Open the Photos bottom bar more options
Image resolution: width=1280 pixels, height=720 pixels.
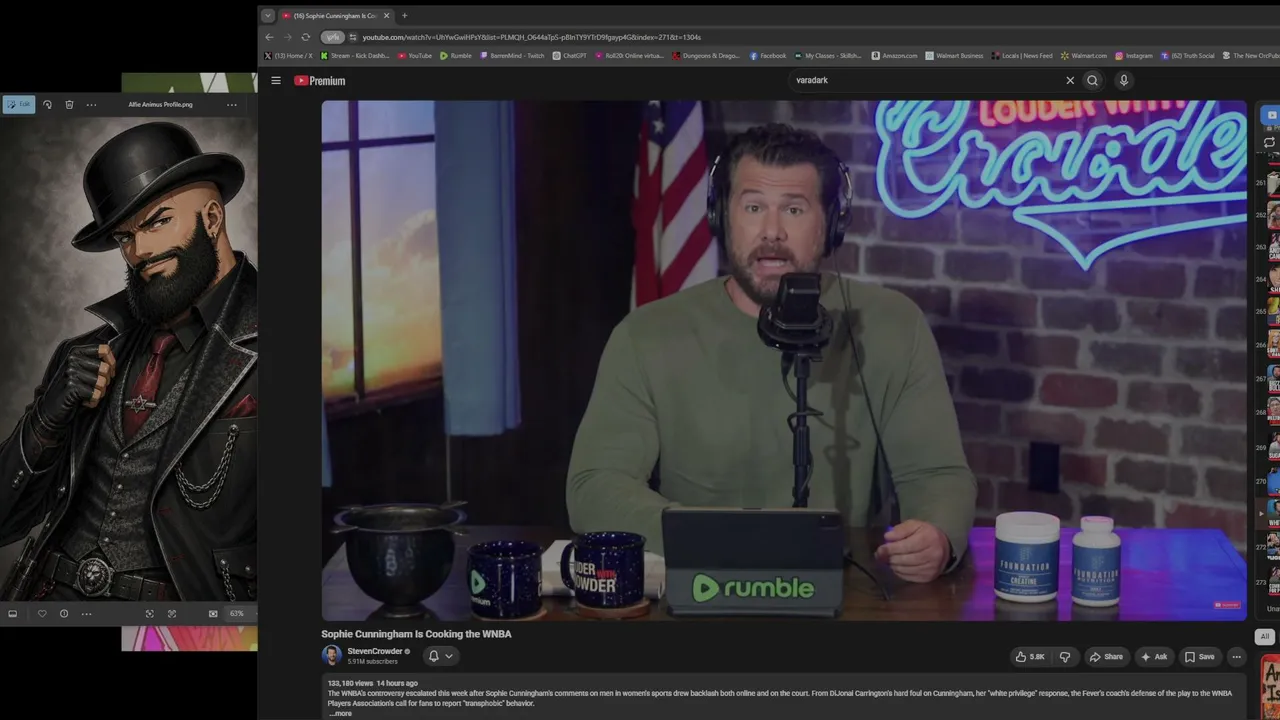(87, 614)
